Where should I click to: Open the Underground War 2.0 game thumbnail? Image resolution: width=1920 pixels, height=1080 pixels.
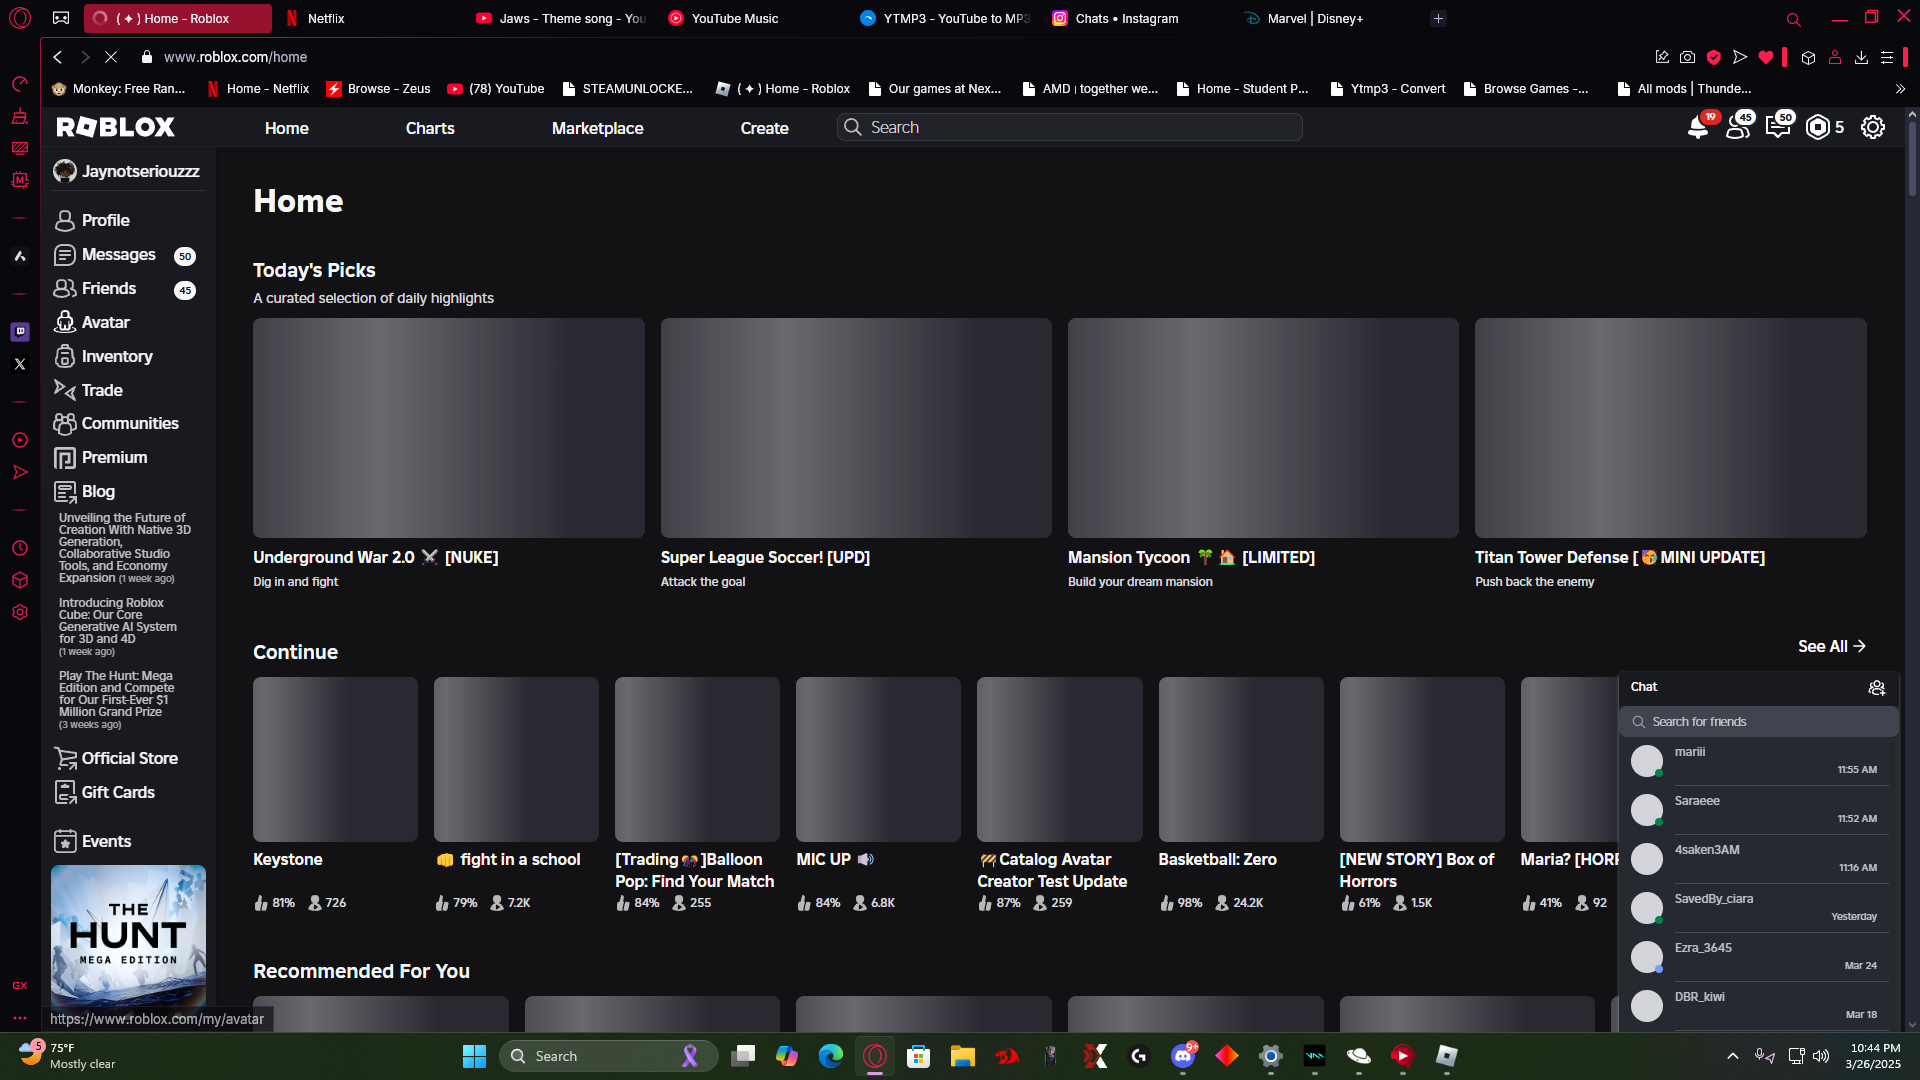pos(448,428)
